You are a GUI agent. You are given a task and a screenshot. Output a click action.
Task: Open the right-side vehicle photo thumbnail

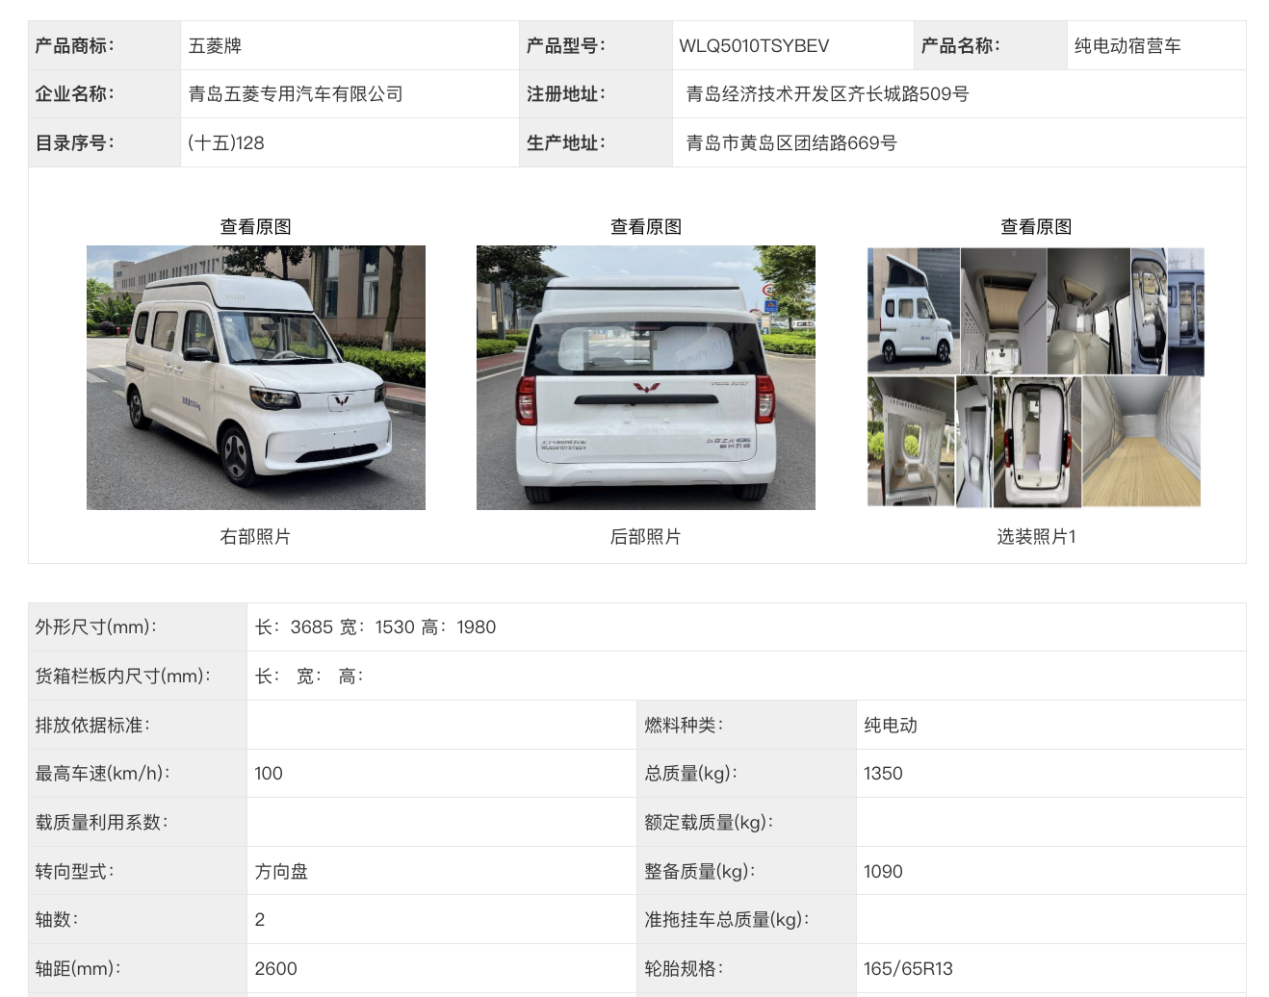(256, 378)
